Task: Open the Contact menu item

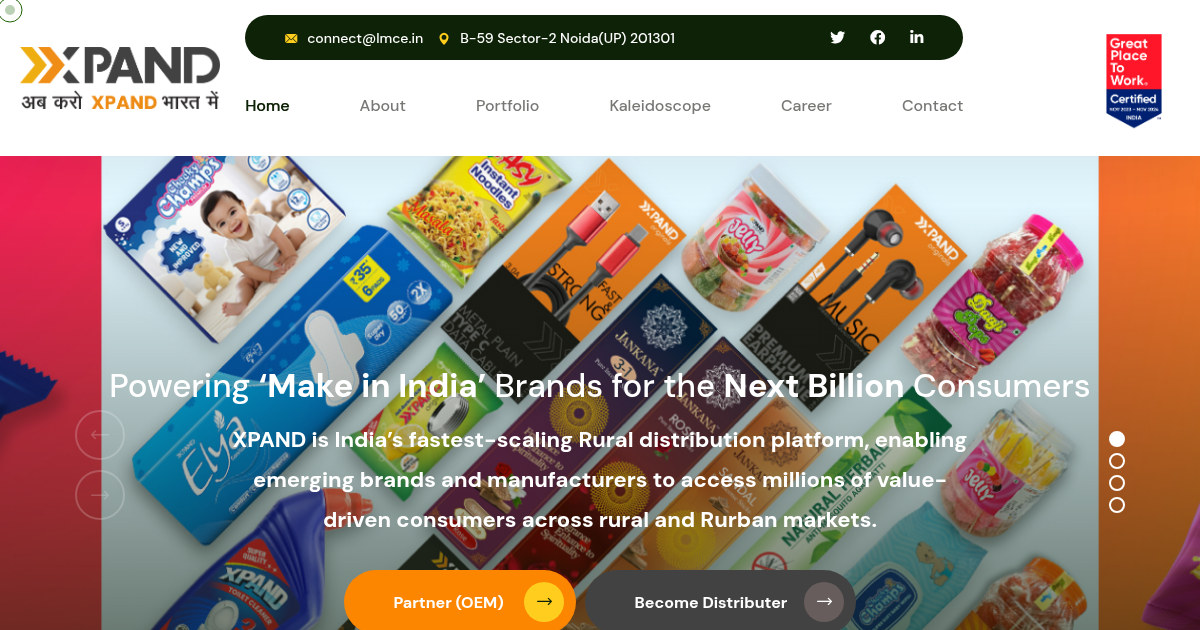Action: (x=932, y=106)
